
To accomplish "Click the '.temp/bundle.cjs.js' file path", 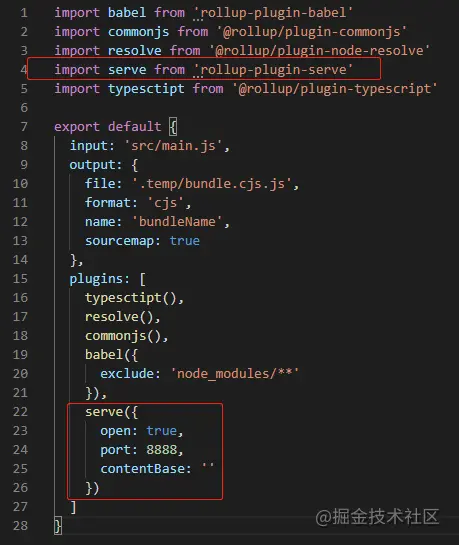I will pyautogui.click(x=212, y=184).
